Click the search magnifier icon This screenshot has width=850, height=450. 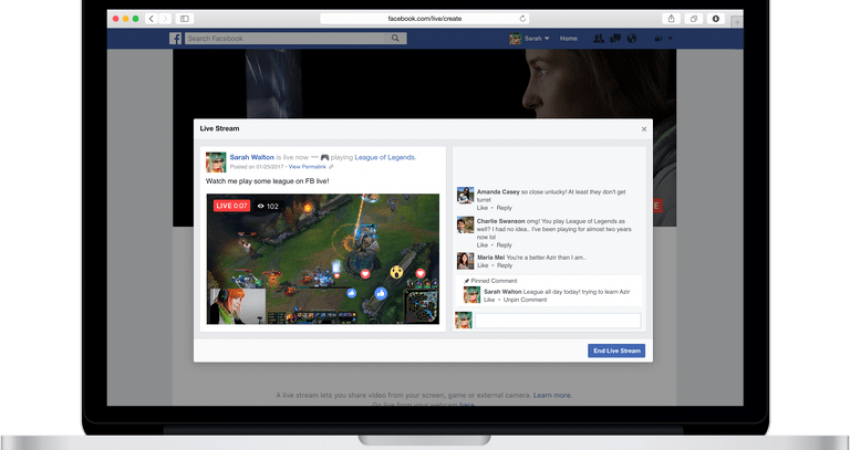(396, 38)
